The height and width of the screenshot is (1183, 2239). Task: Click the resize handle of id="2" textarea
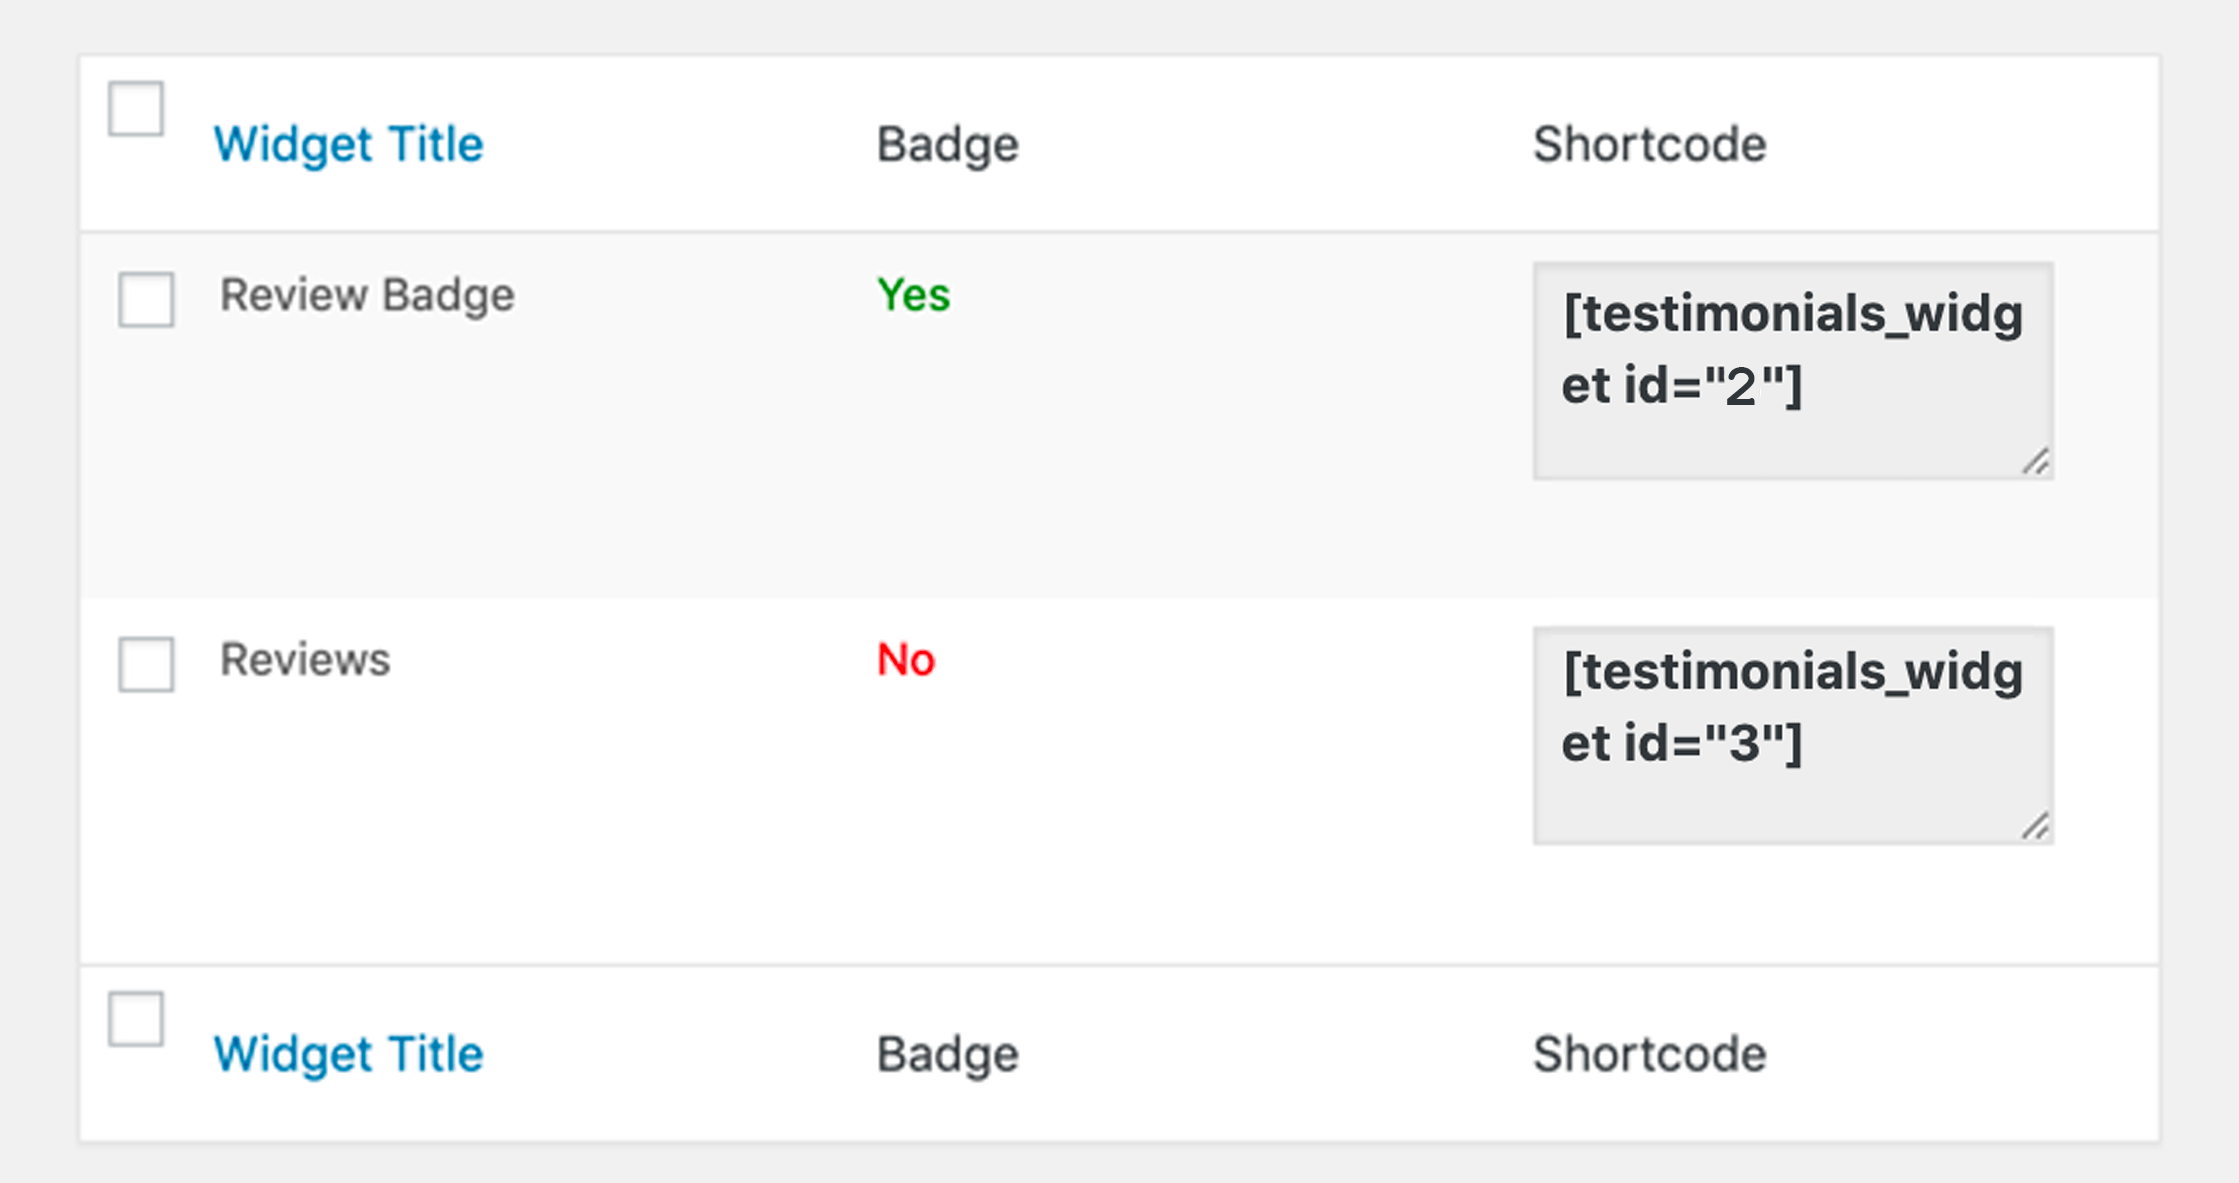tap(2036, 461)
